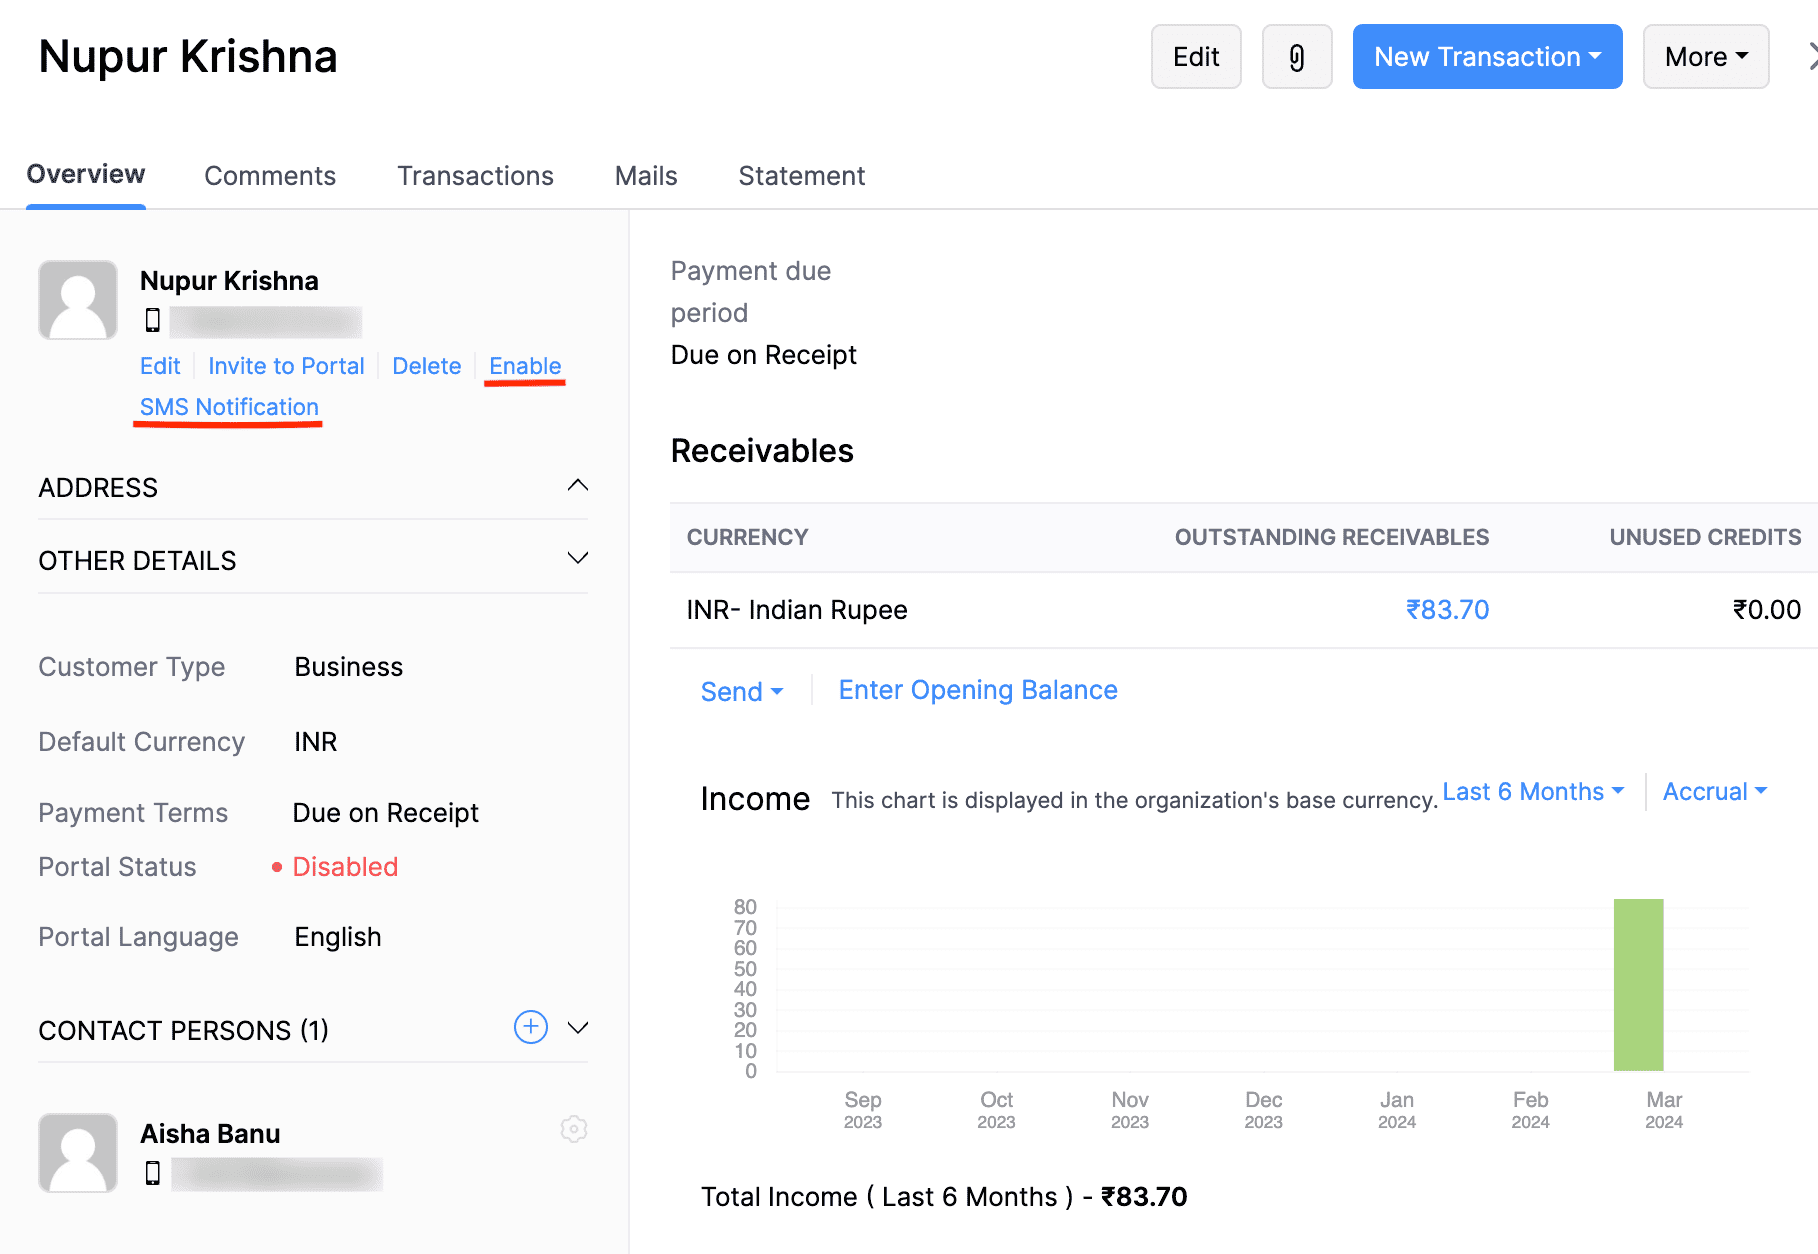Close the customer detail panel
Image resolution: width=1818 pixels, height=1254 pixels.
pos(1812,57)
